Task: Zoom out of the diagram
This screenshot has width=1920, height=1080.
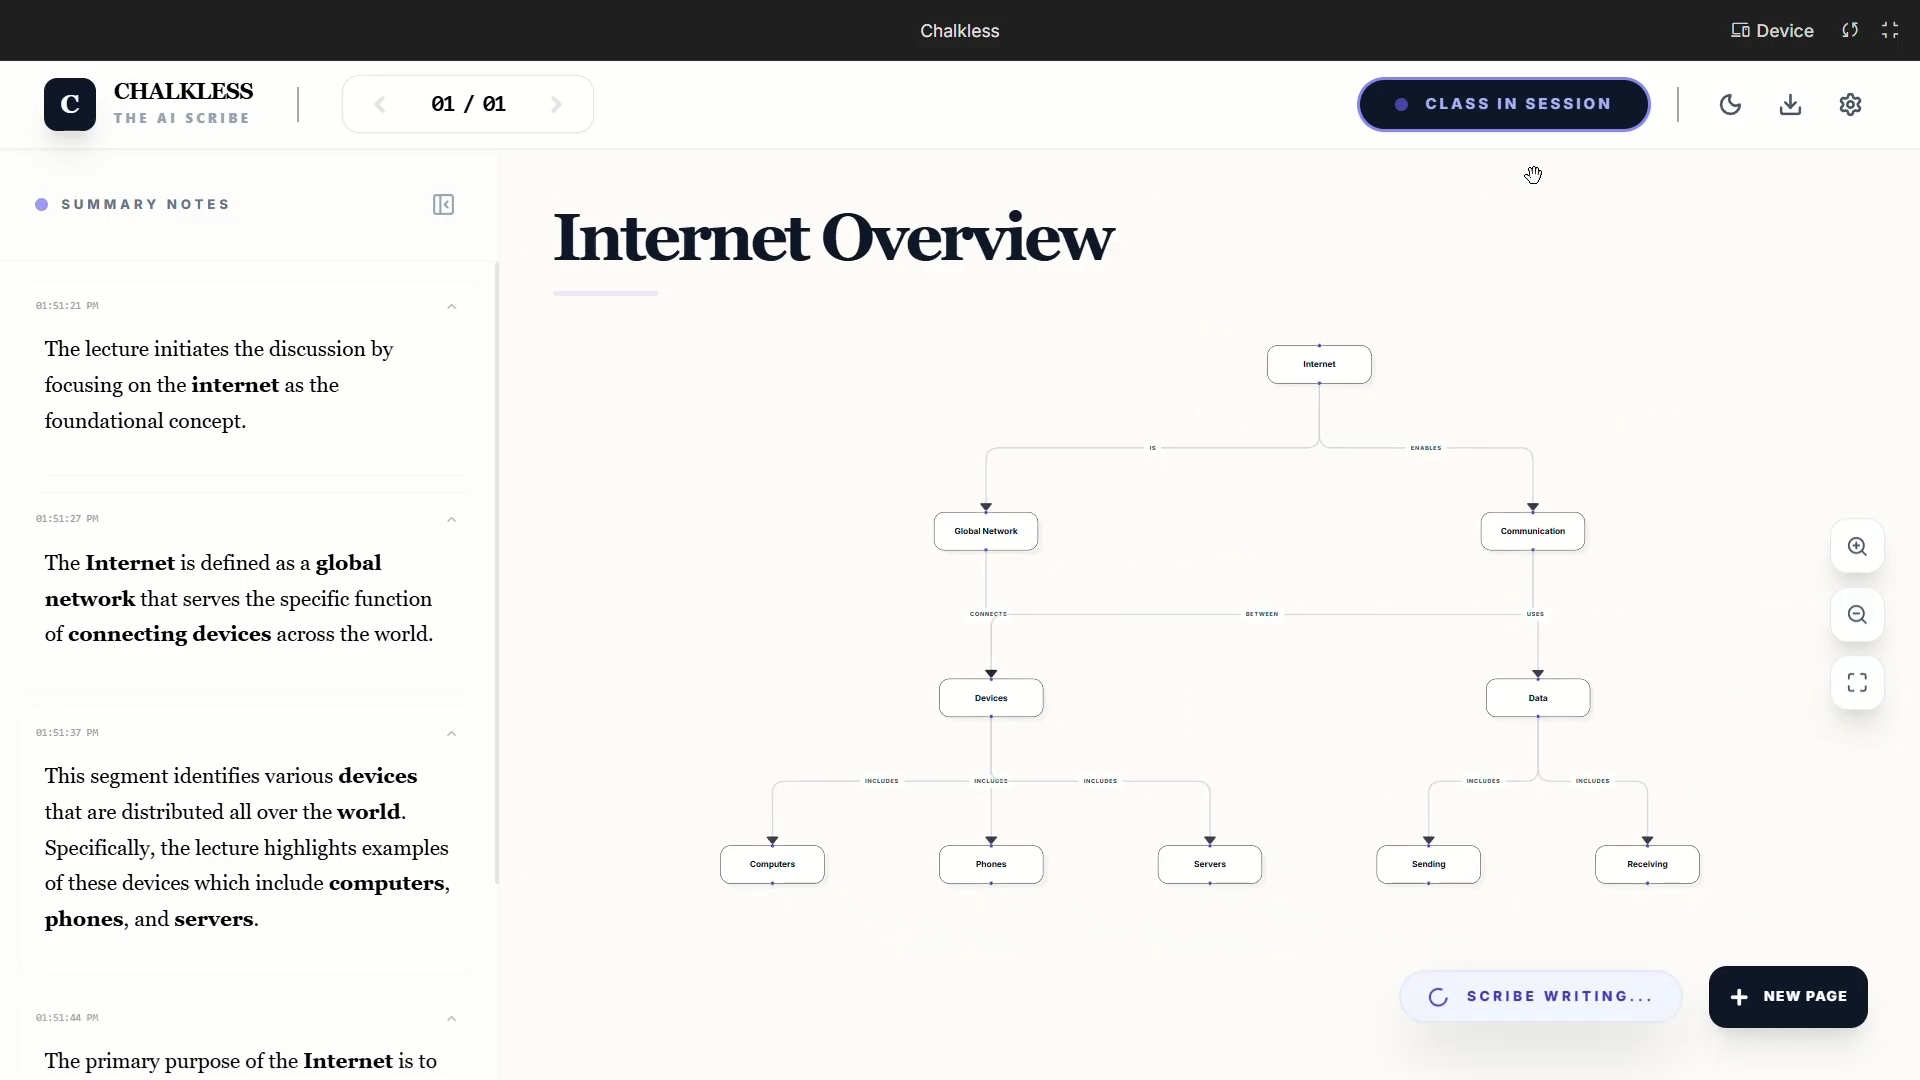Action: click(1857, 615)
